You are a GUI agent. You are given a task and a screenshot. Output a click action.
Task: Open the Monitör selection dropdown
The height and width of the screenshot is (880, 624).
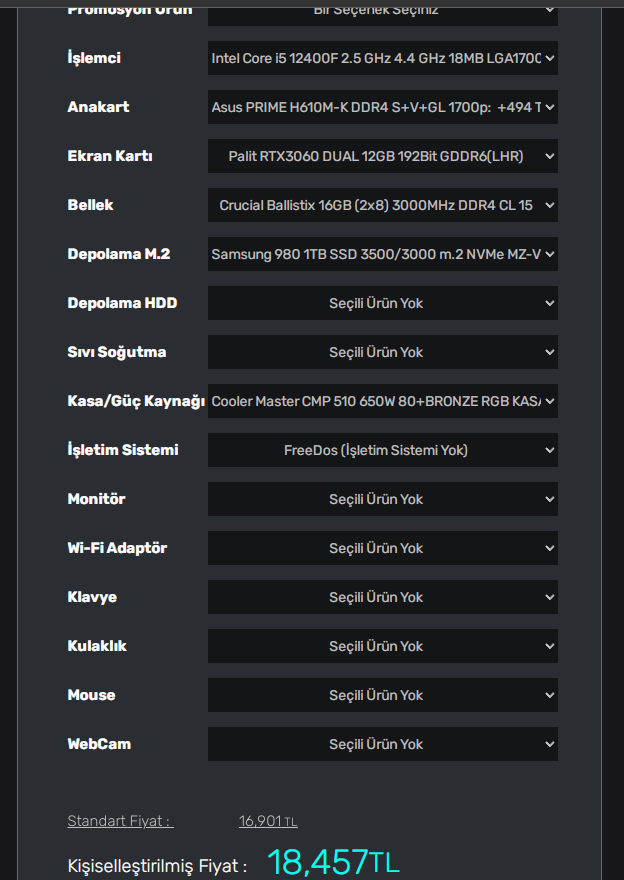tap(382, 499)
